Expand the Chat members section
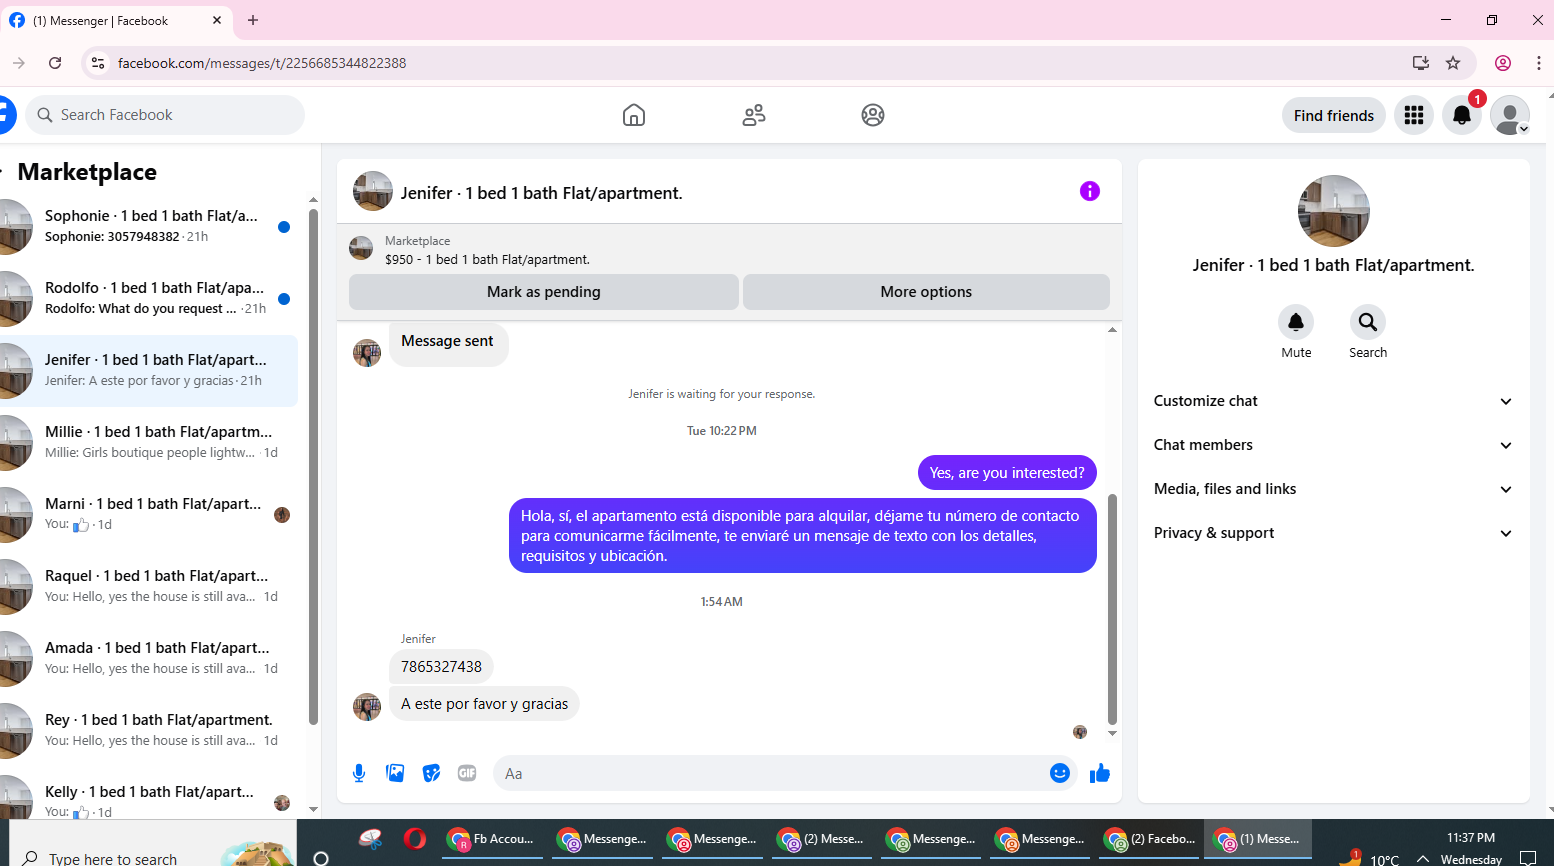1554x866 pixels. (x=1333, y=445)
